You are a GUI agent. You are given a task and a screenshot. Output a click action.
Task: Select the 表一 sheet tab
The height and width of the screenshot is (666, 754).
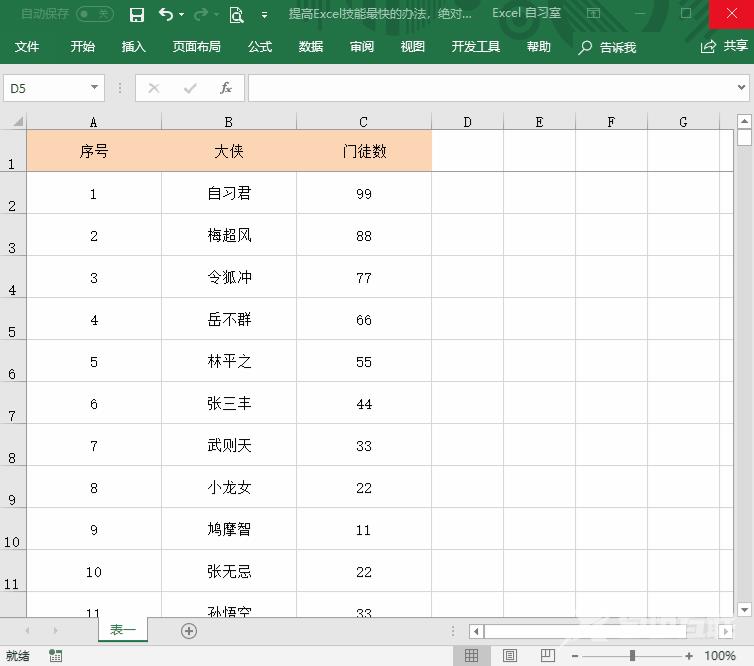point(123,629)
